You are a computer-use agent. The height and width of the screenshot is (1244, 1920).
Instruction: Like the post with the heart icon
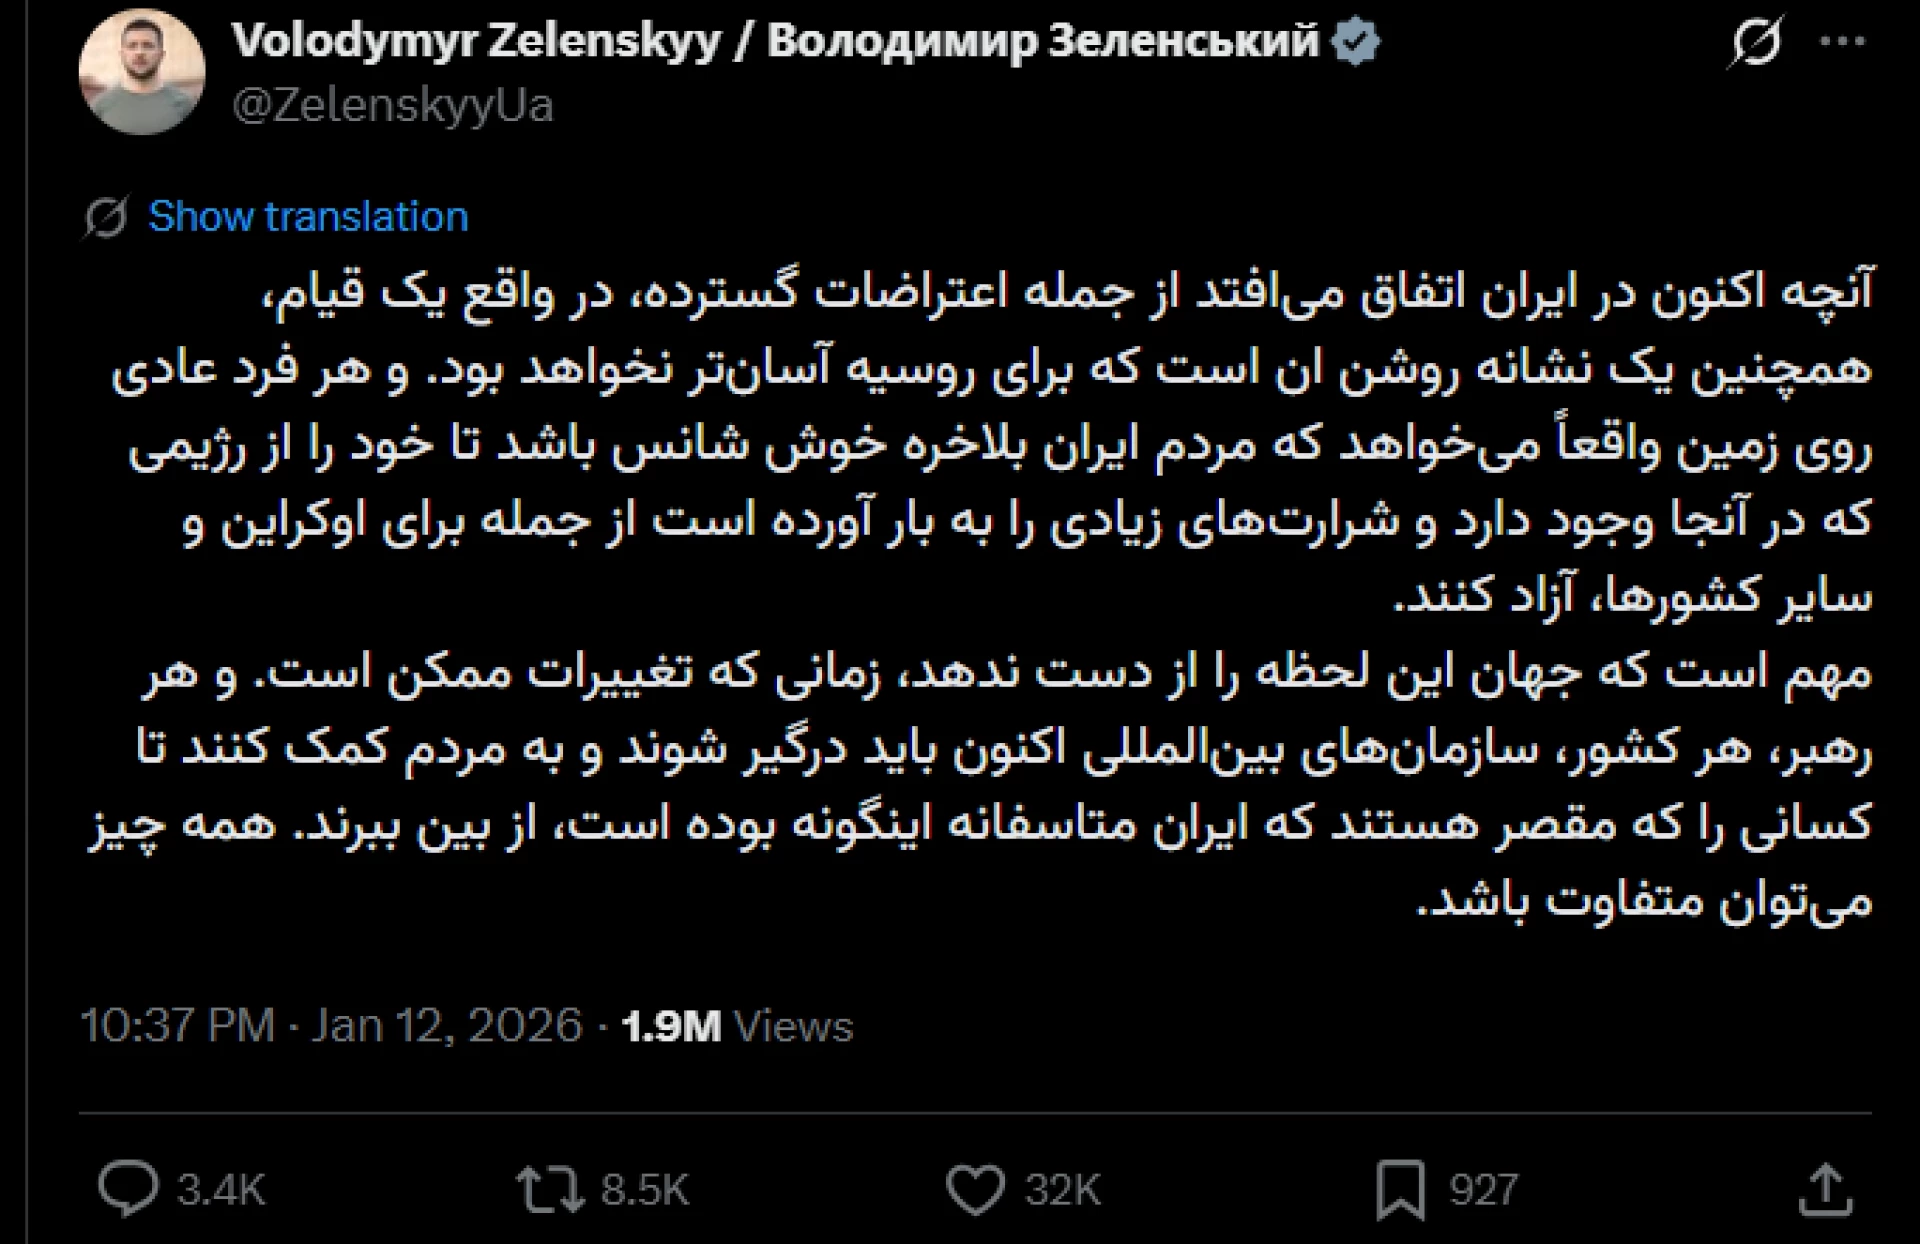click(x=974, y=1190)
